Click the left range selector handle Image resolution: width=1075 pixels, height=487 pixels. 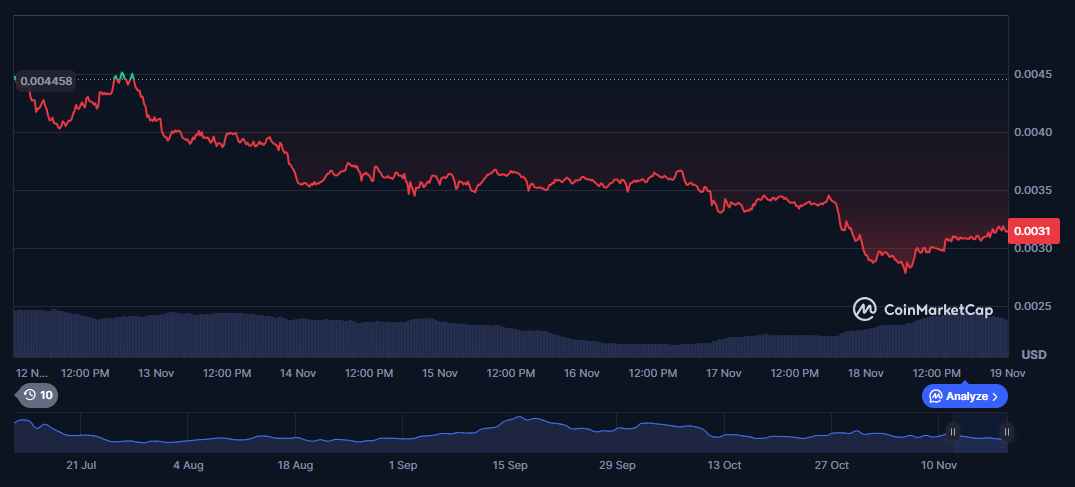tap(953, 432)
